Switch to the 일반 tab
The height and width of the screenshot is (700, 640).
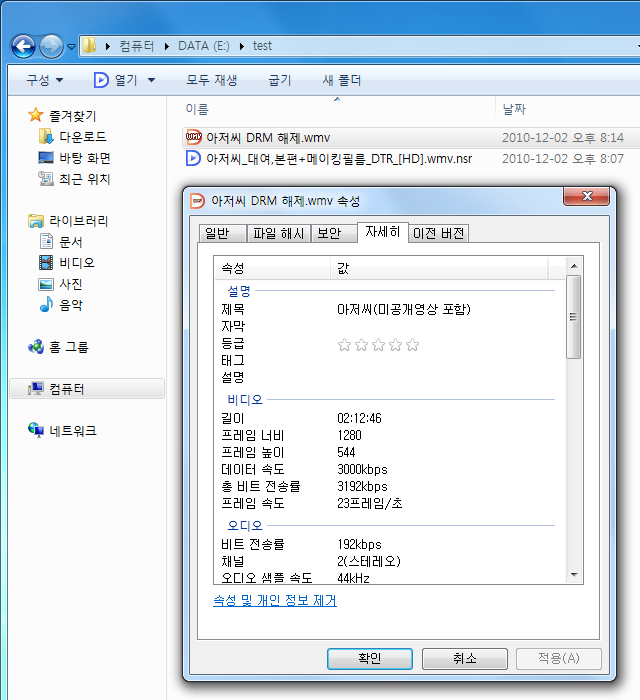pyautogui.click(x=222, y=233)
